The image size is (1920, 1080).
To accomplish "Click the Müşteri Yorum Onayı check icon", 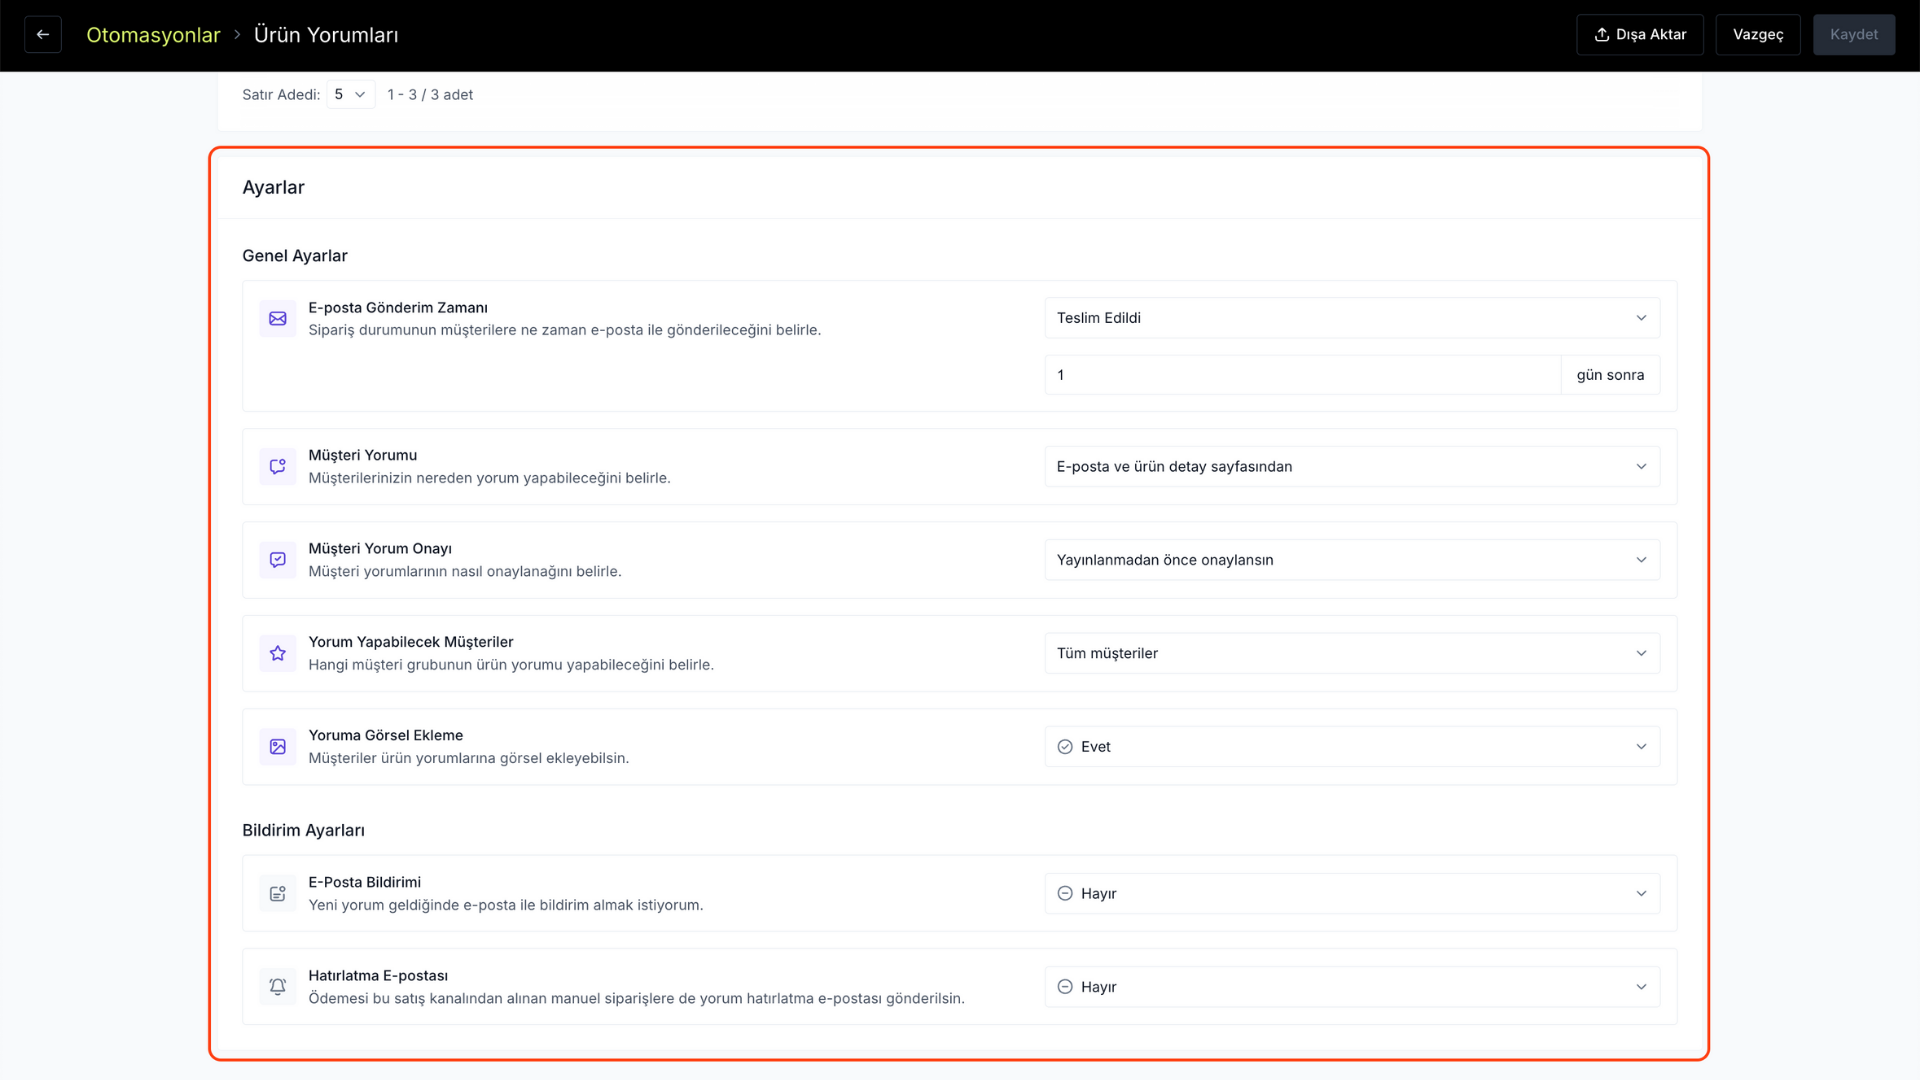I will (278, 560).
